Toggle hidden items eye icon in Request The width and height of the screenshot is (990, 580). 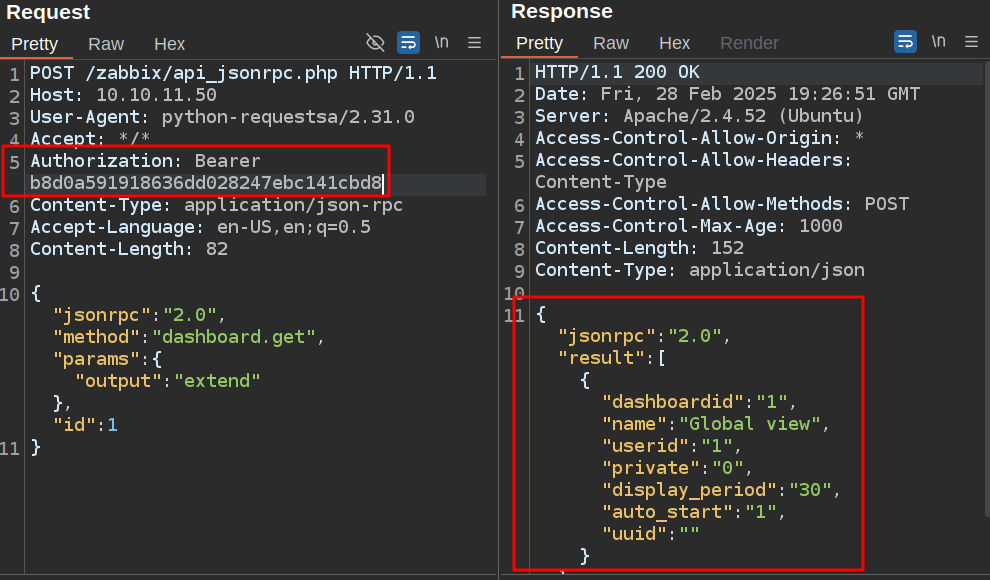point(375,42)
